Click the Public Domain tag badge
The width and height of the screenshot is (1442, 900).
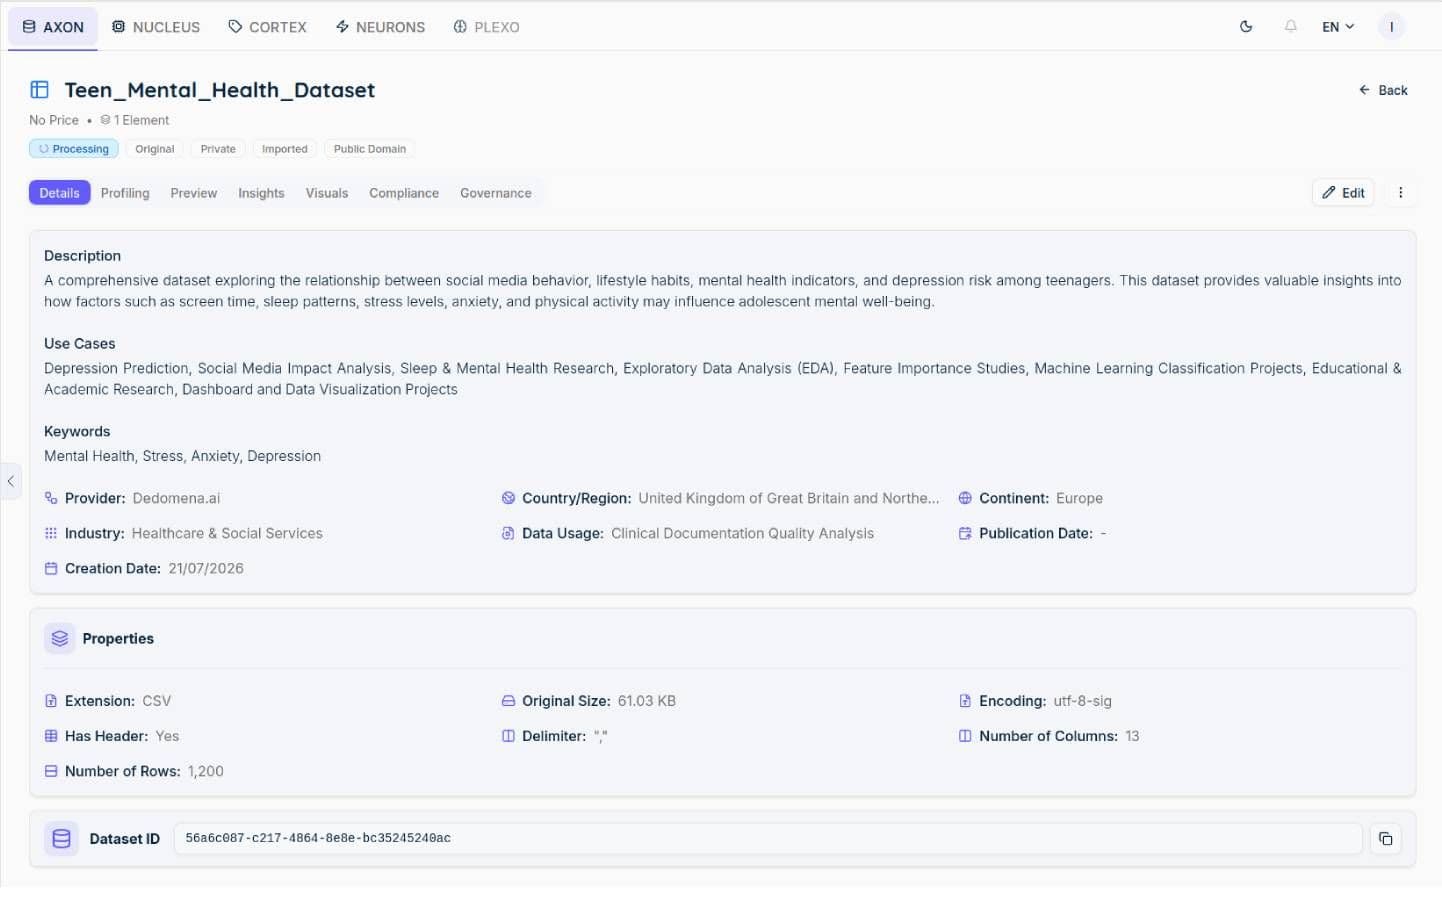tap(370, 149)
